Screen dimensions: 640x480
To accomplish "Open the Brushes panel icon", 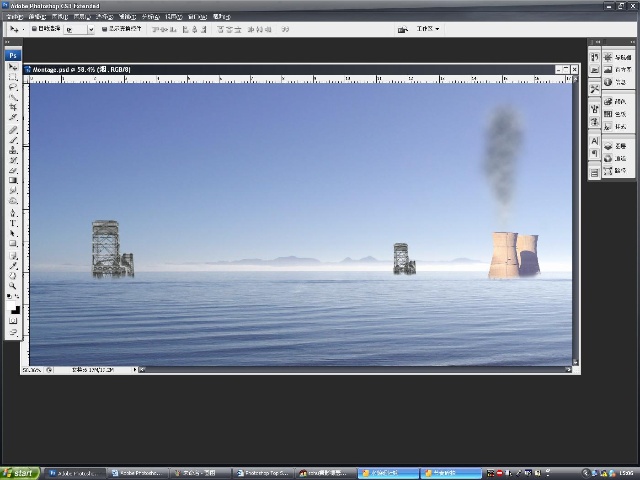I will [x=594, y=109].
